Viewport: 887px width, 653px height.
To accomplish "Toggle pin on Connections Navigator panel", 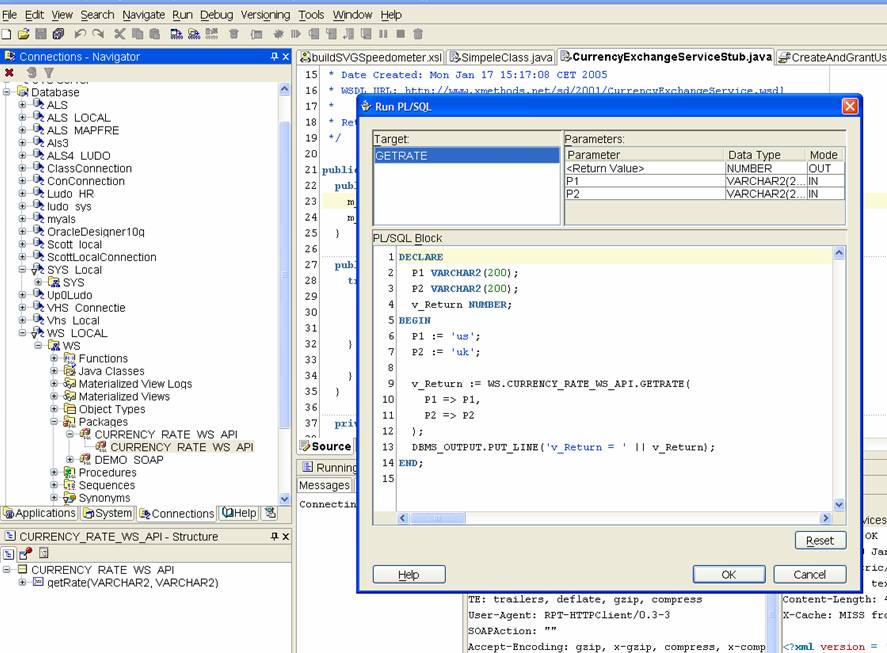I will 274,57.
